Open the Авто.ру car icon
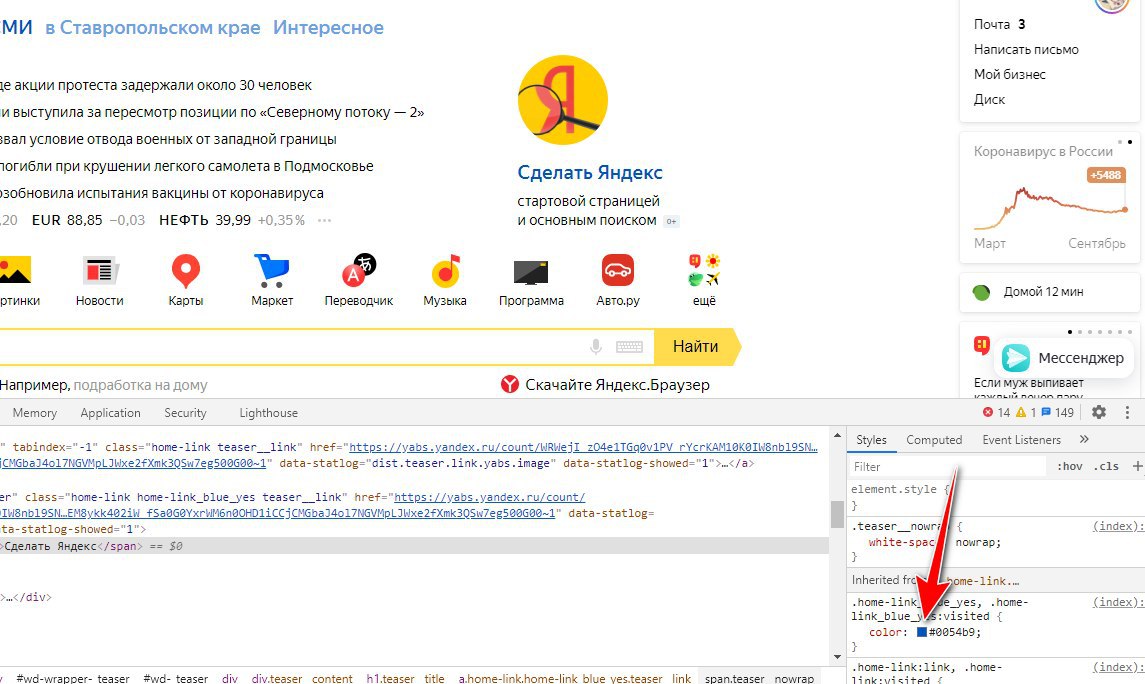Image resolution: width=1145 pixels, height=684 pixels. click(618, 271)
